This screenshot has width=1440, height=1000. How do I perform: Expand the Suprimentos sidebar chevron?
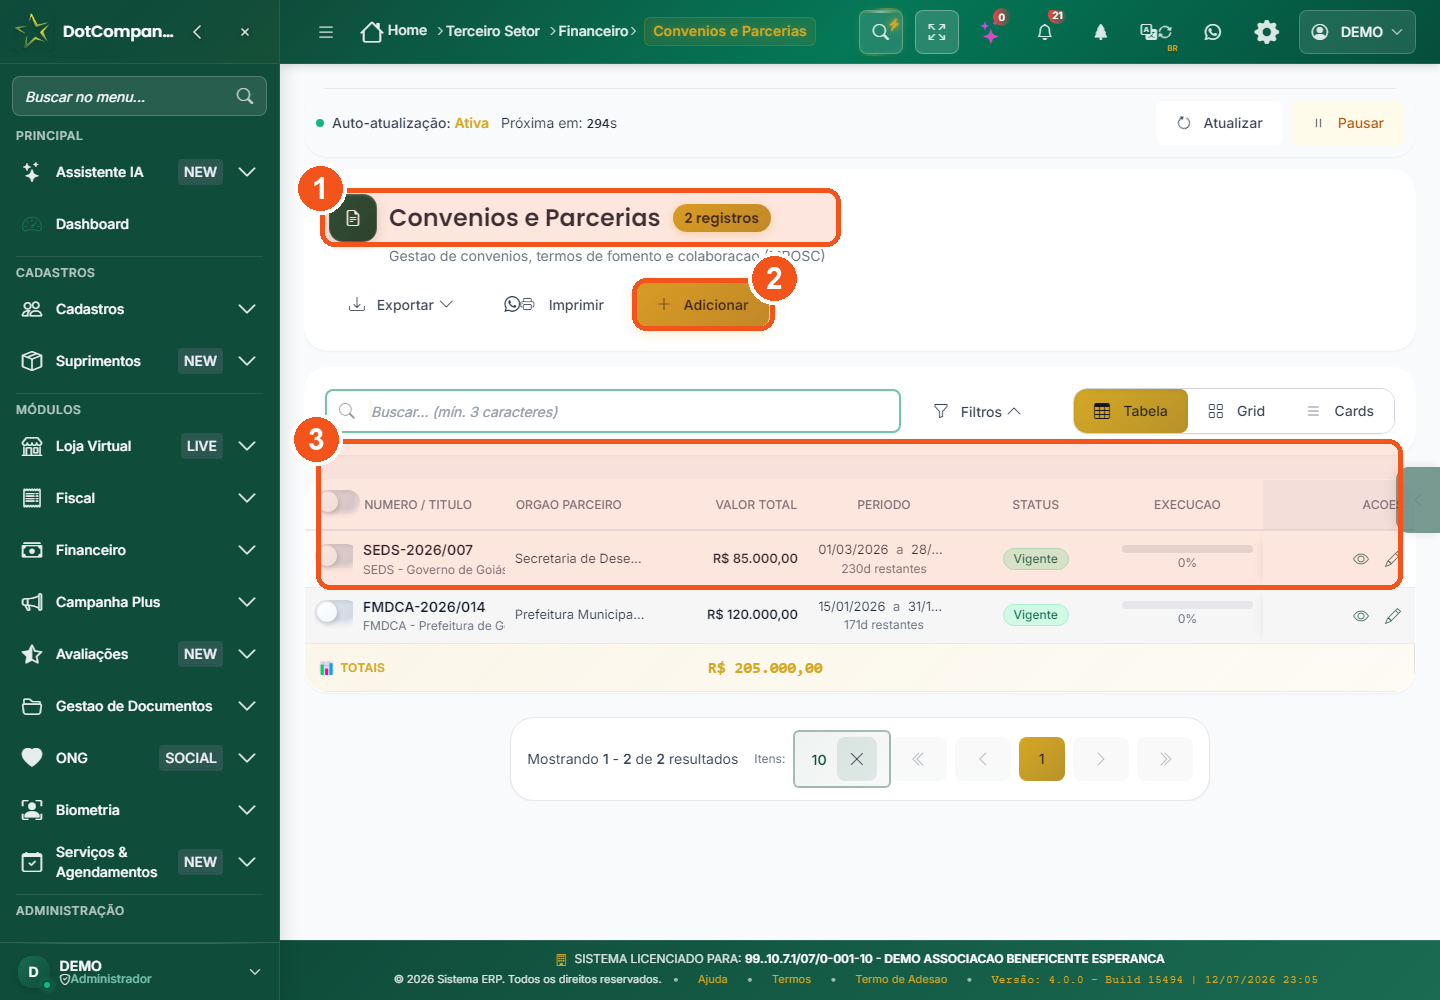[x=247, y=361]
